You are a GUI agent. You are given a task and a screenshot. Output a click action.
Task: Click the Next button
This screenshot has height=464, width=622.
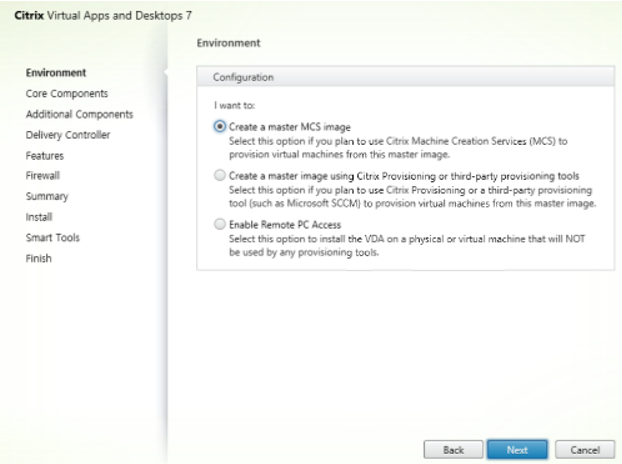click(x=517, y=450)
